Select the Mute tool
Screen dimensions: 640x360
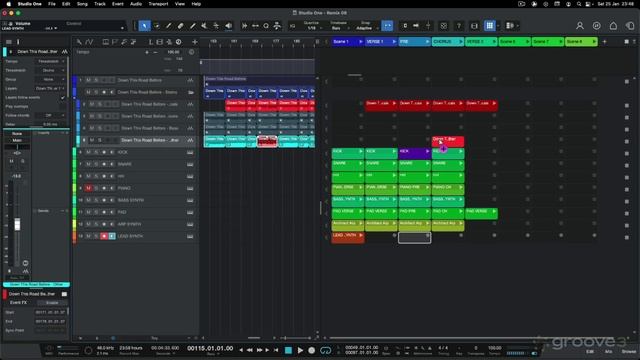pos(204,26)
